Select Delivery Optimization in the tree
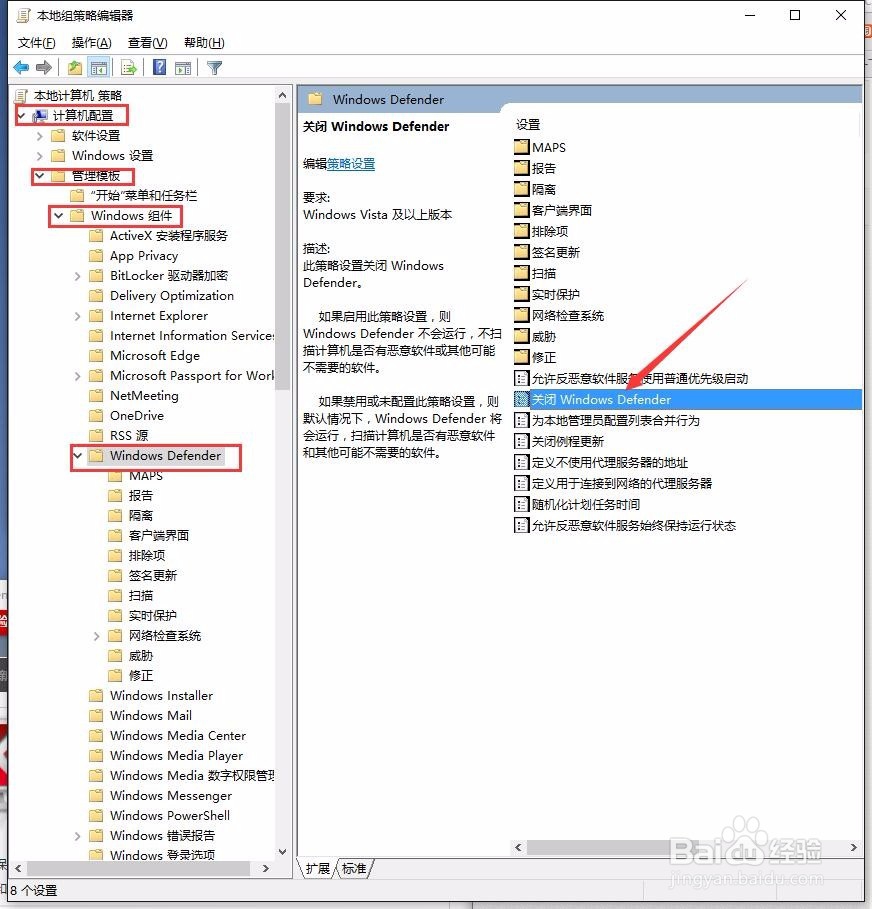Screen dimensions: 872x909 172,296
